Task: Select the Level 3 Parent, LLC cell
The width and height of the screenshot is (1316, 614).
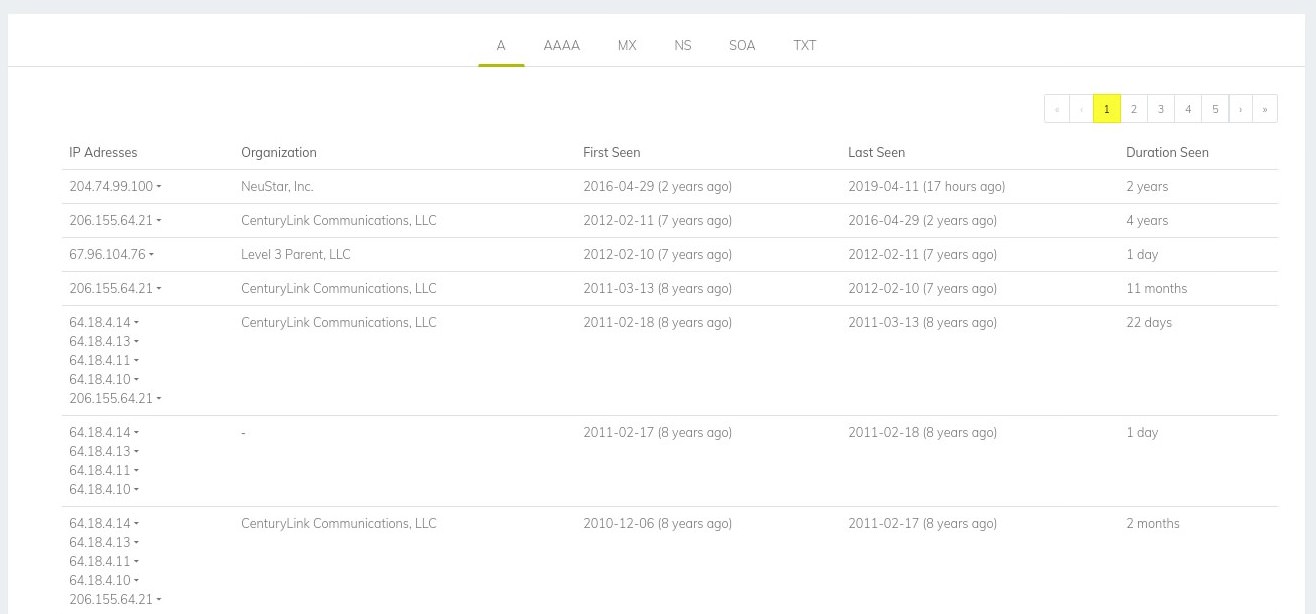Action: (x=296, y=254)
